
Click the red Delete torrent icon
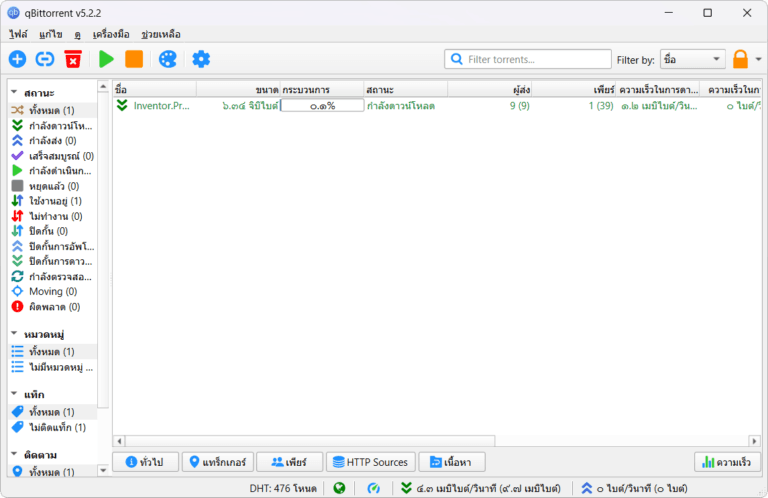coord(73,59)
